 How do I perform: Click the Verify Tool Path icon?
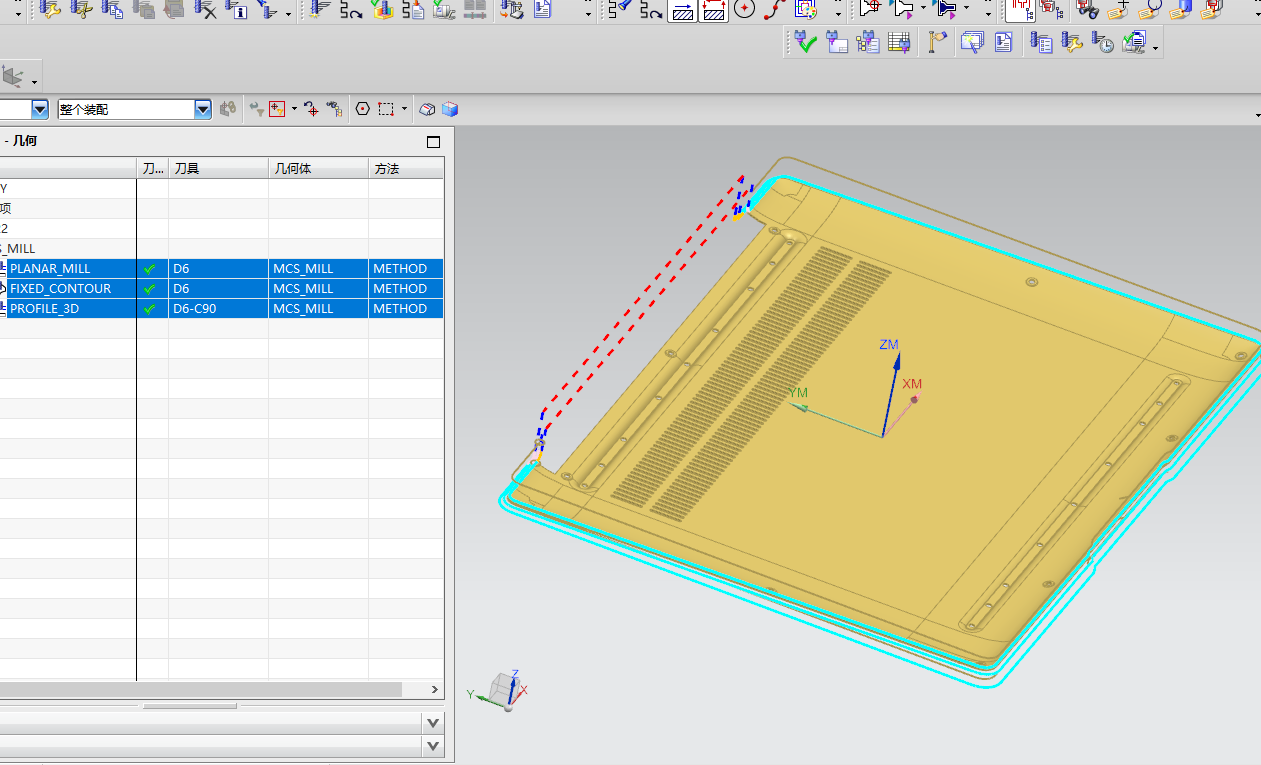[382, 9]
